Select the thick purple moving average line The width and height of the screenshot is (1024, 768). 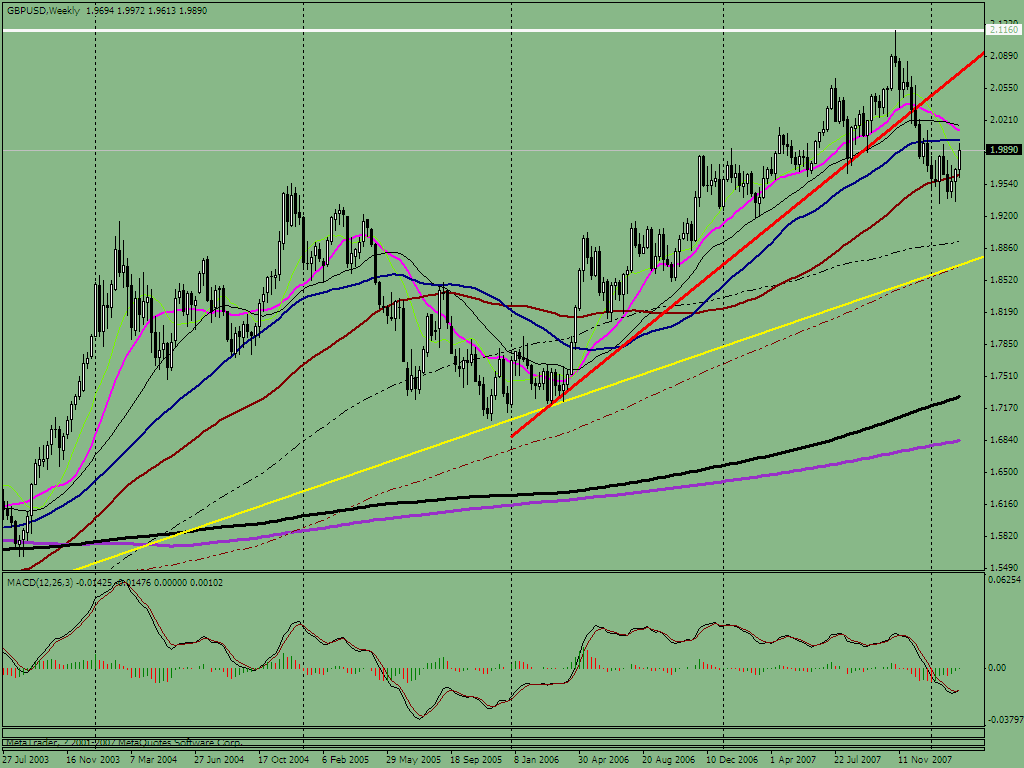[482, 505]
